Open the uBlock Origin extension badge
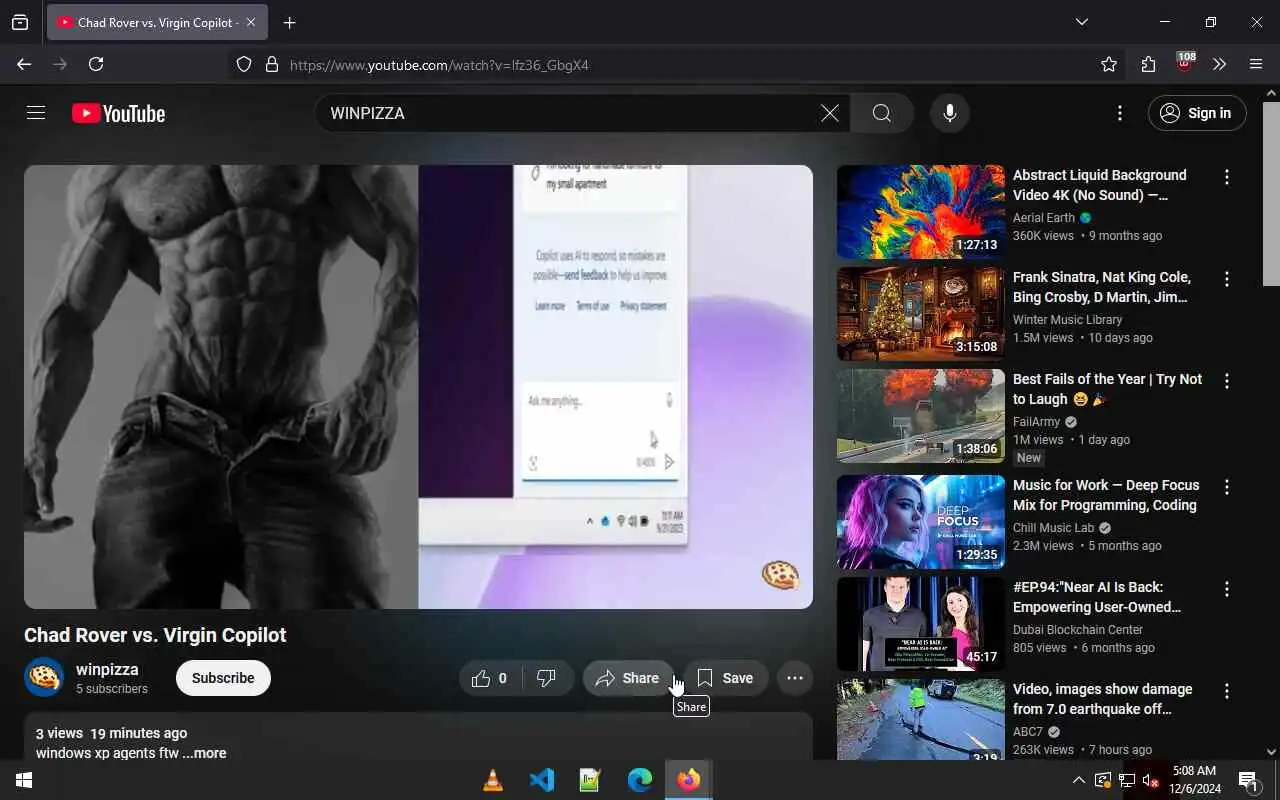 tap(1184, 62)
